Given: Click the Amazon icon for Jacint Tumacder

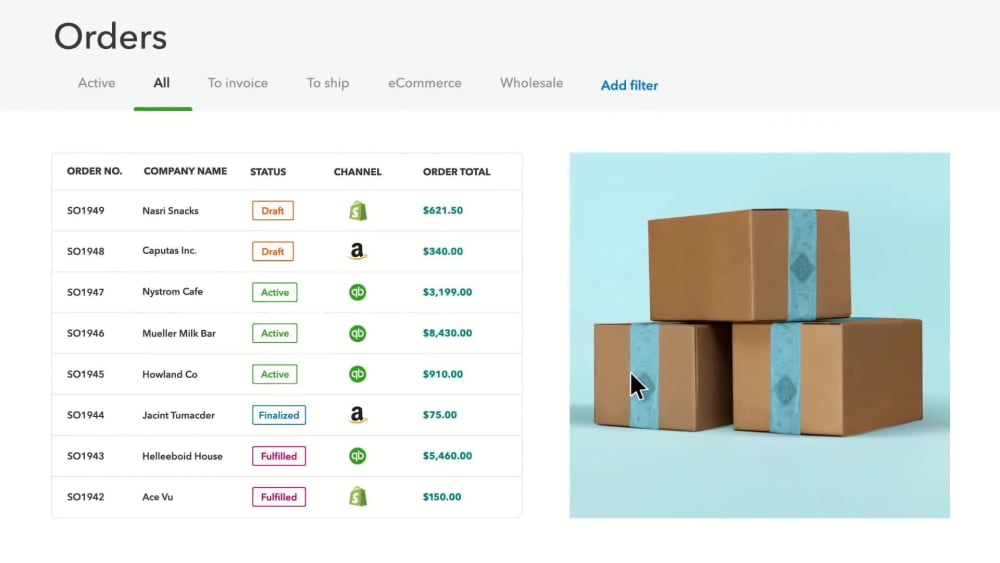Looking at the screenshot, I should tap(358, 415).
